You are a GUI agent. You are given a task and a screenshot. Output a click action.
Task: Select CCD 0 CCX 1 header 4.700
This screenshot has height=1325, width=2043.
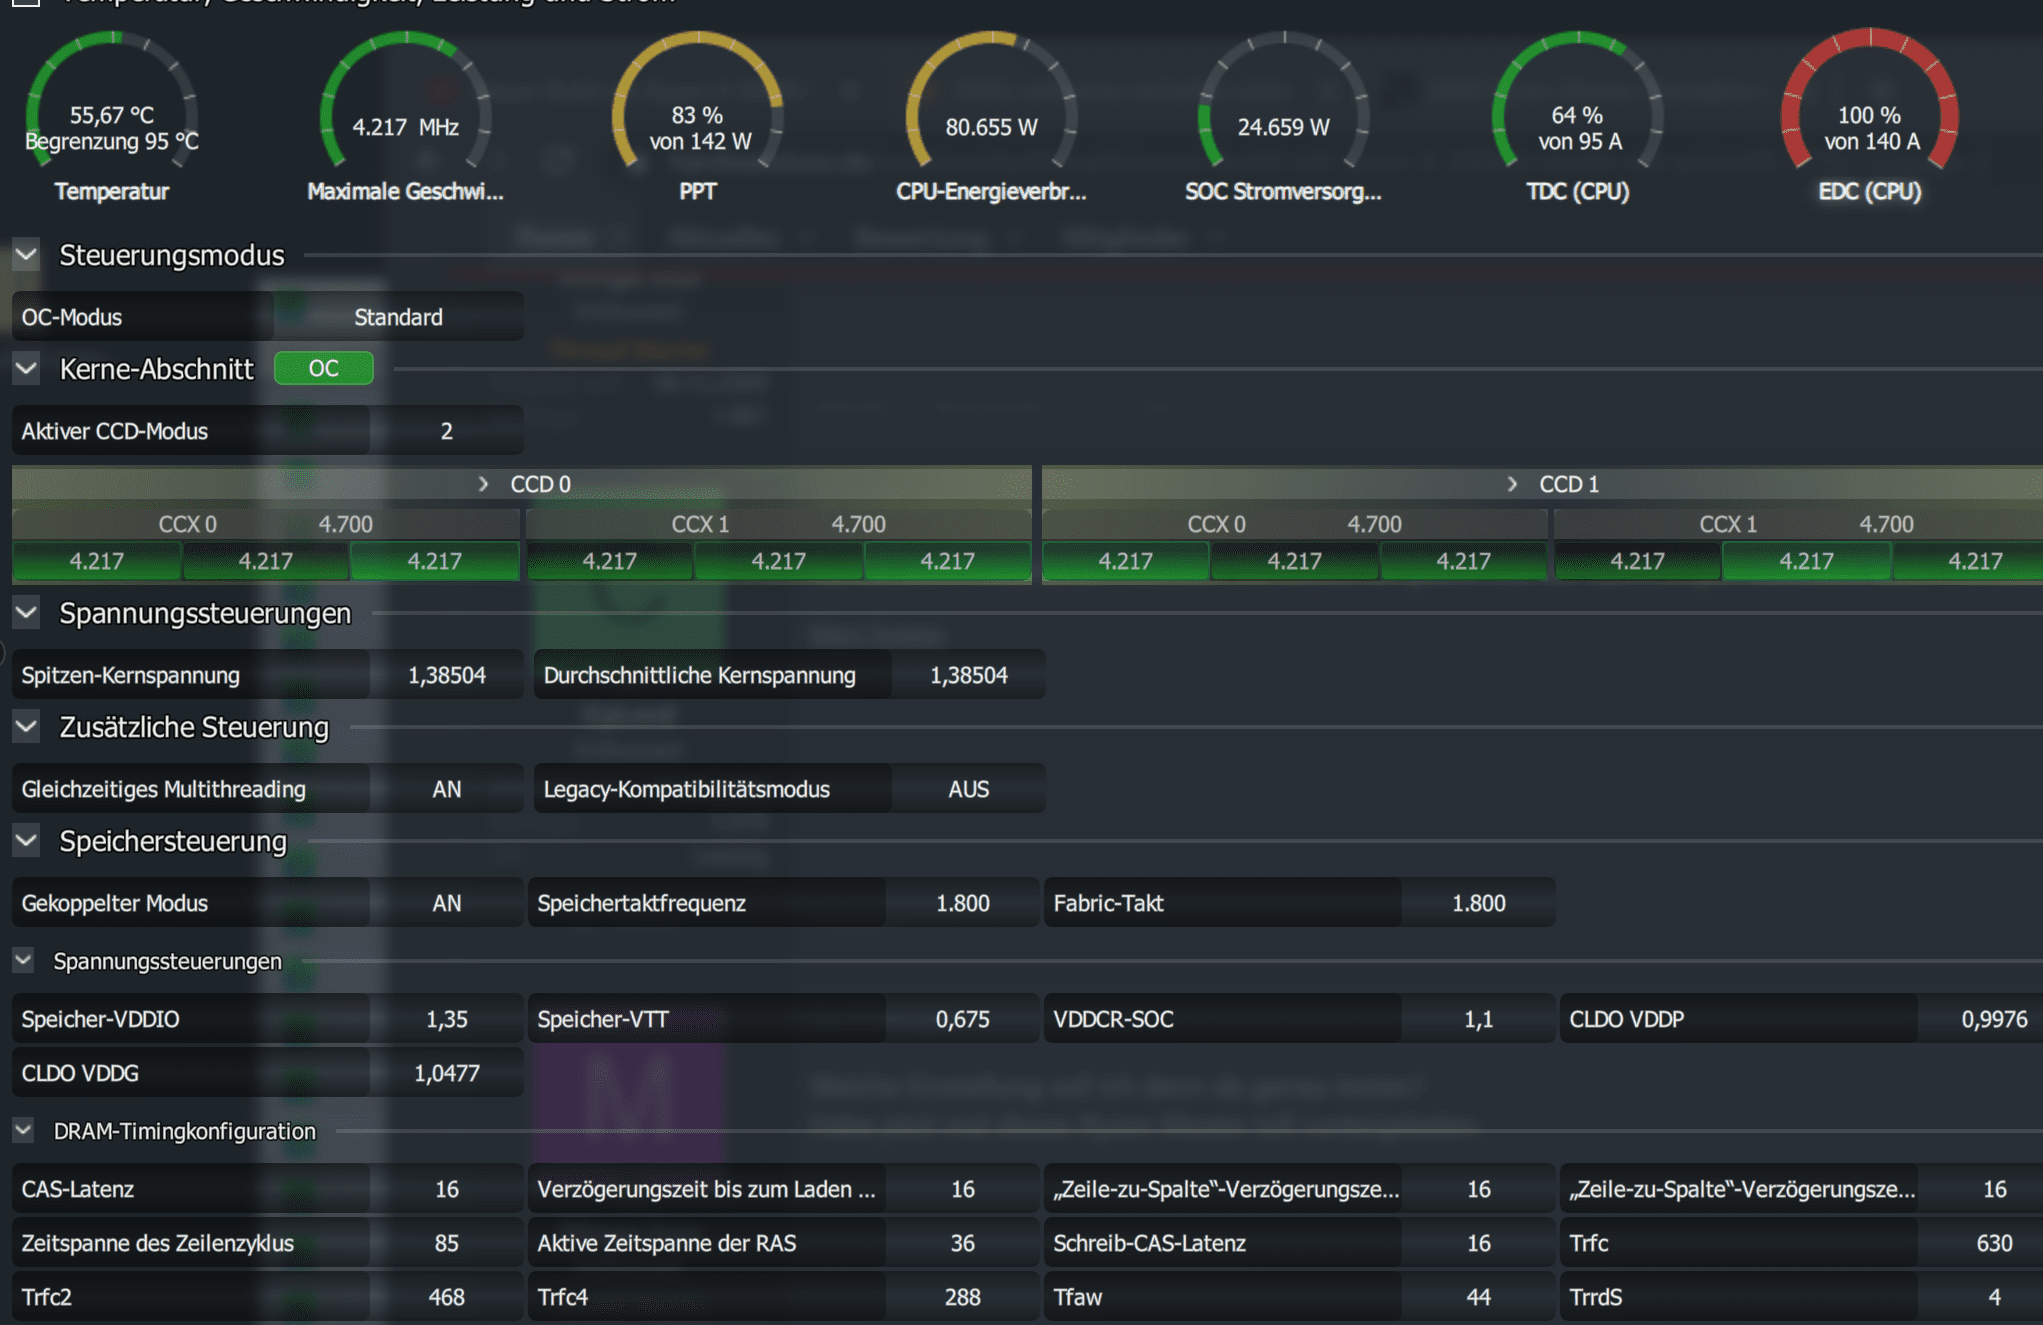coord(859,524)
